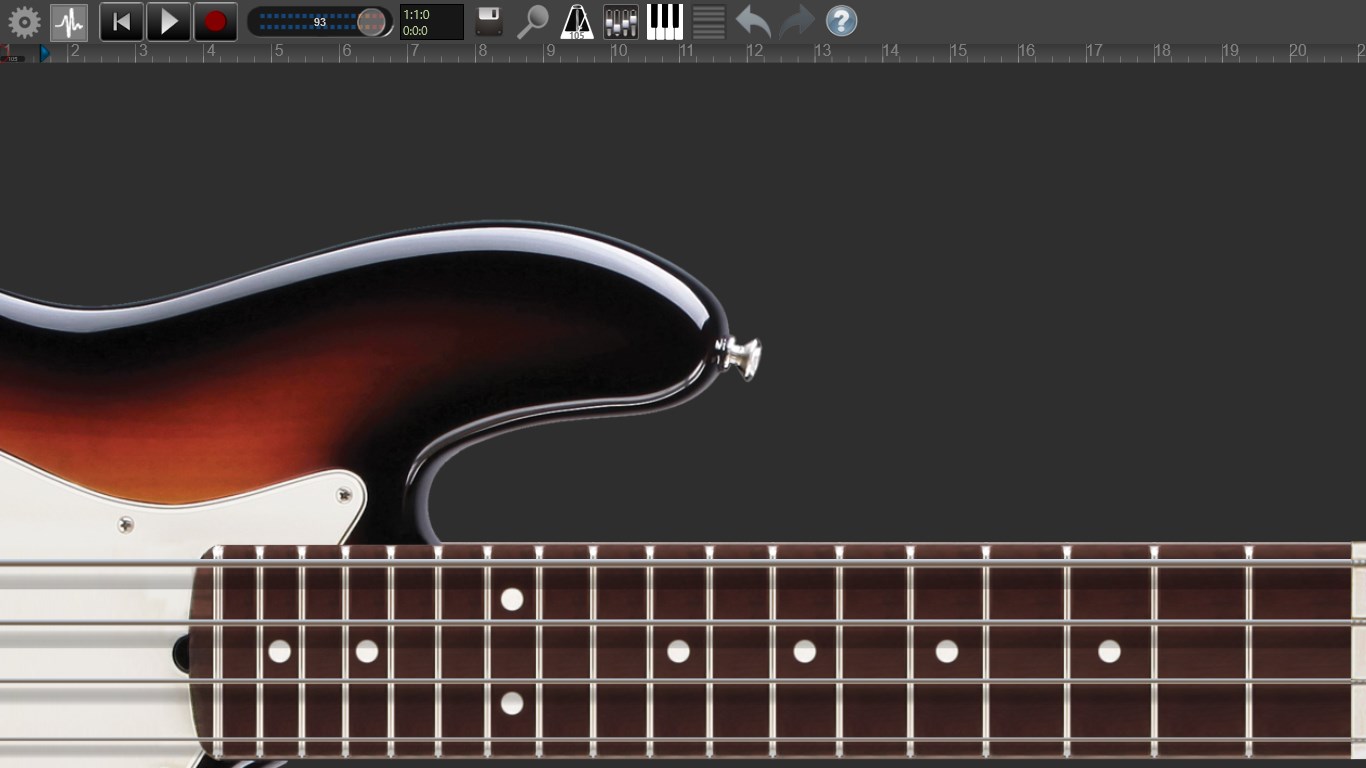Redo the undone action
The width and height of the screenshot is (1366, 768).
[796, 20]
